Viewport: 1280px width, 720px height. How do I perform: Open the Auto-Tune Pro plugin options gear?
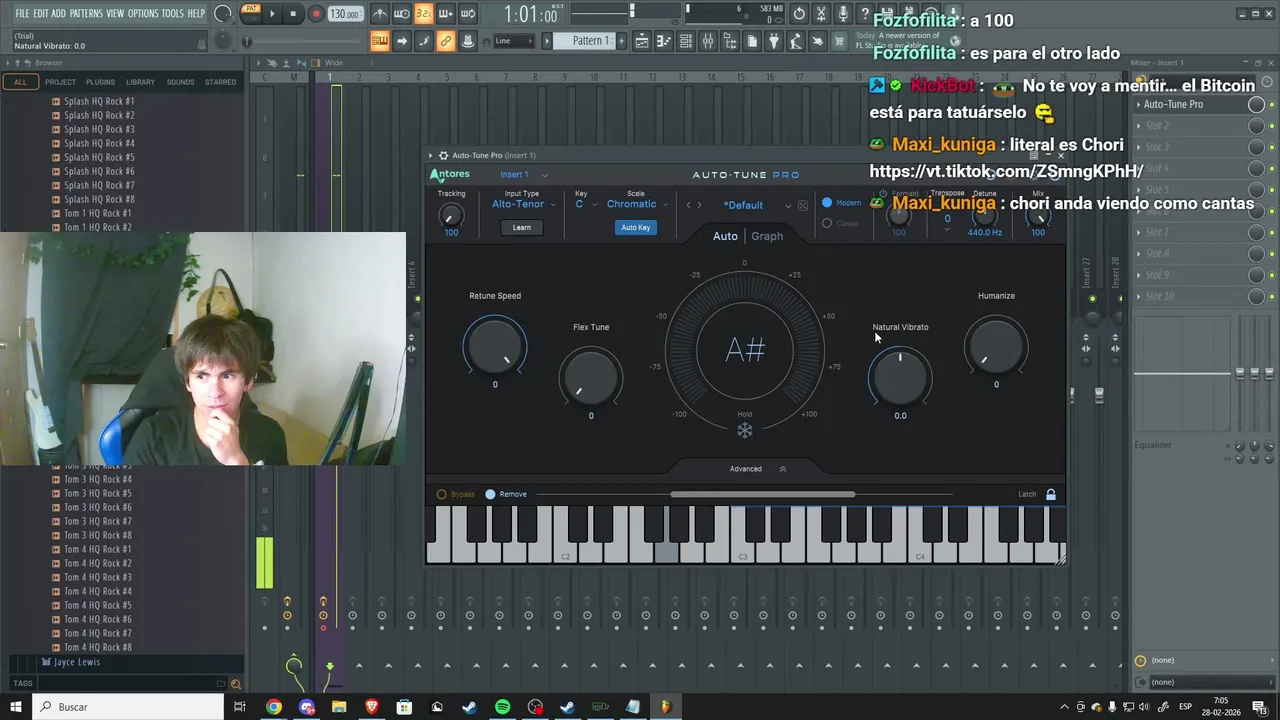click(x=443, y=155)
